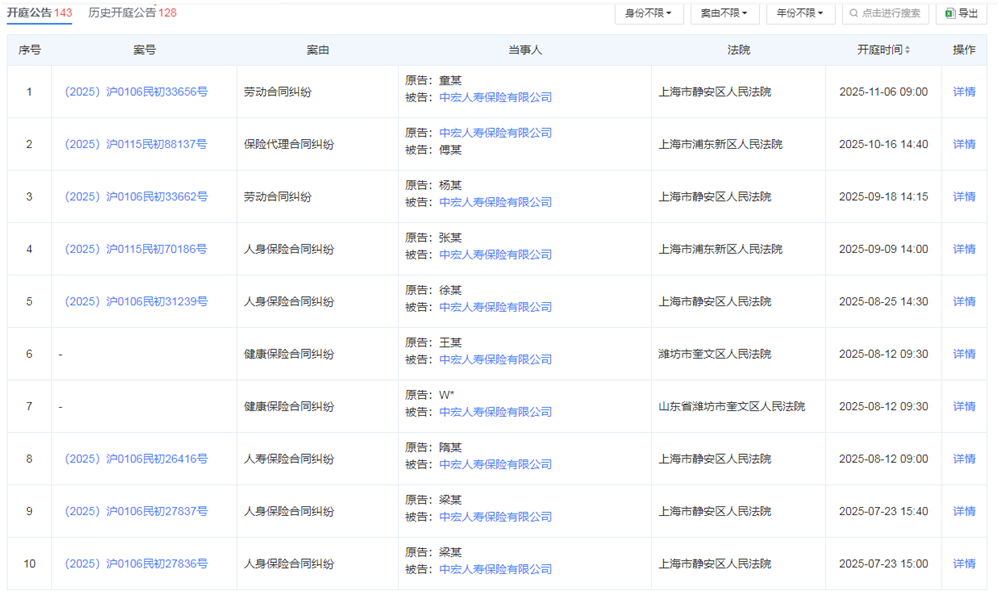Viewport: 999px width, 601px height.
Task: Open 详情 for the 2025-07-23 15:40 hearing
Action: [x=964, y=511]
